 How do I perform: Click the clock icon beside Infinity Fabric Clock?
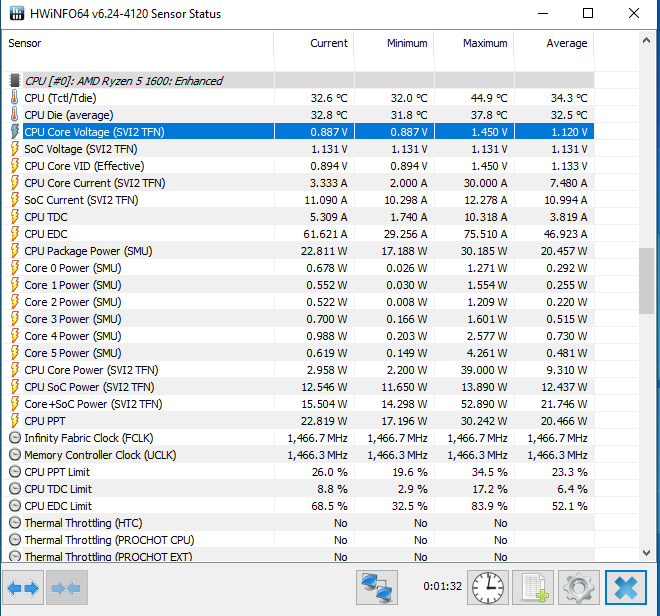15,438
